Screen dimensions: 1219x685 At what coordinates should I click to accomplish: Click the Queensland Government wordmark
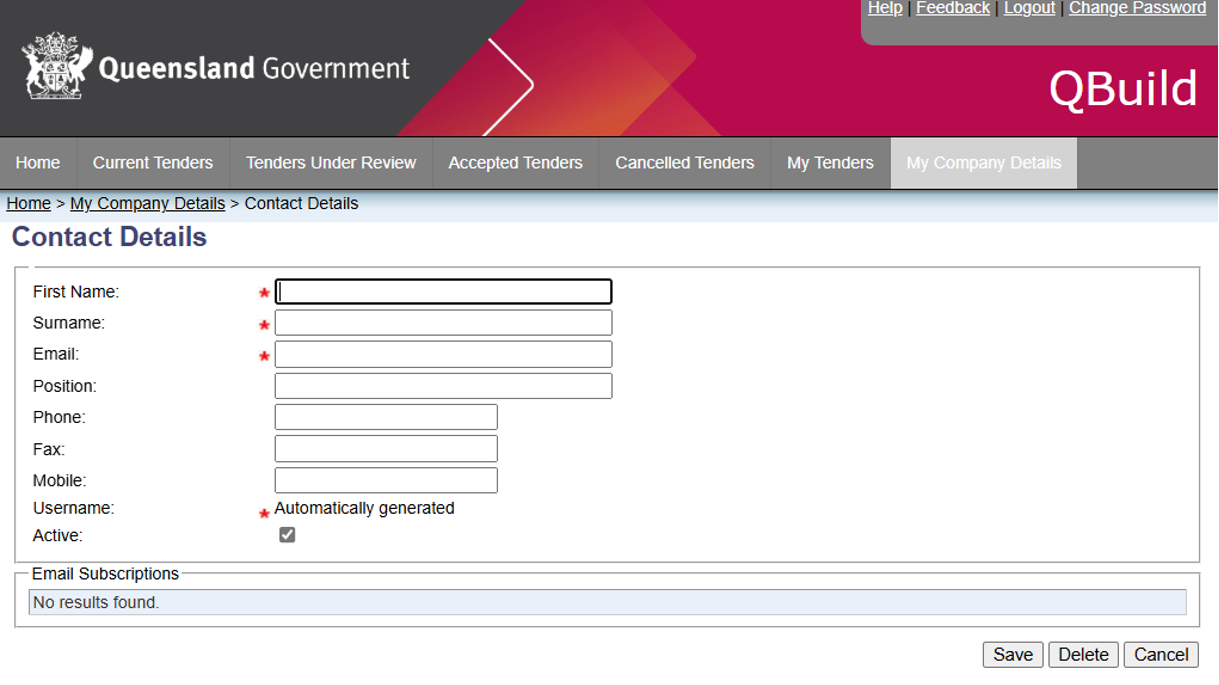254,68
